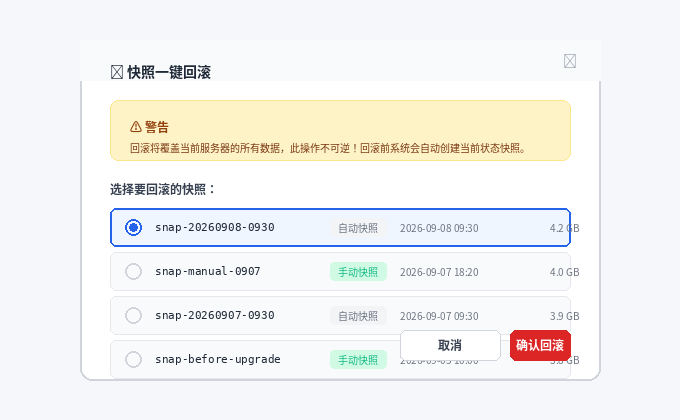Screen dimensions: 680x420
Task: Click the snap-manual-0907 snapshot name
Action: tap(208, 272)
